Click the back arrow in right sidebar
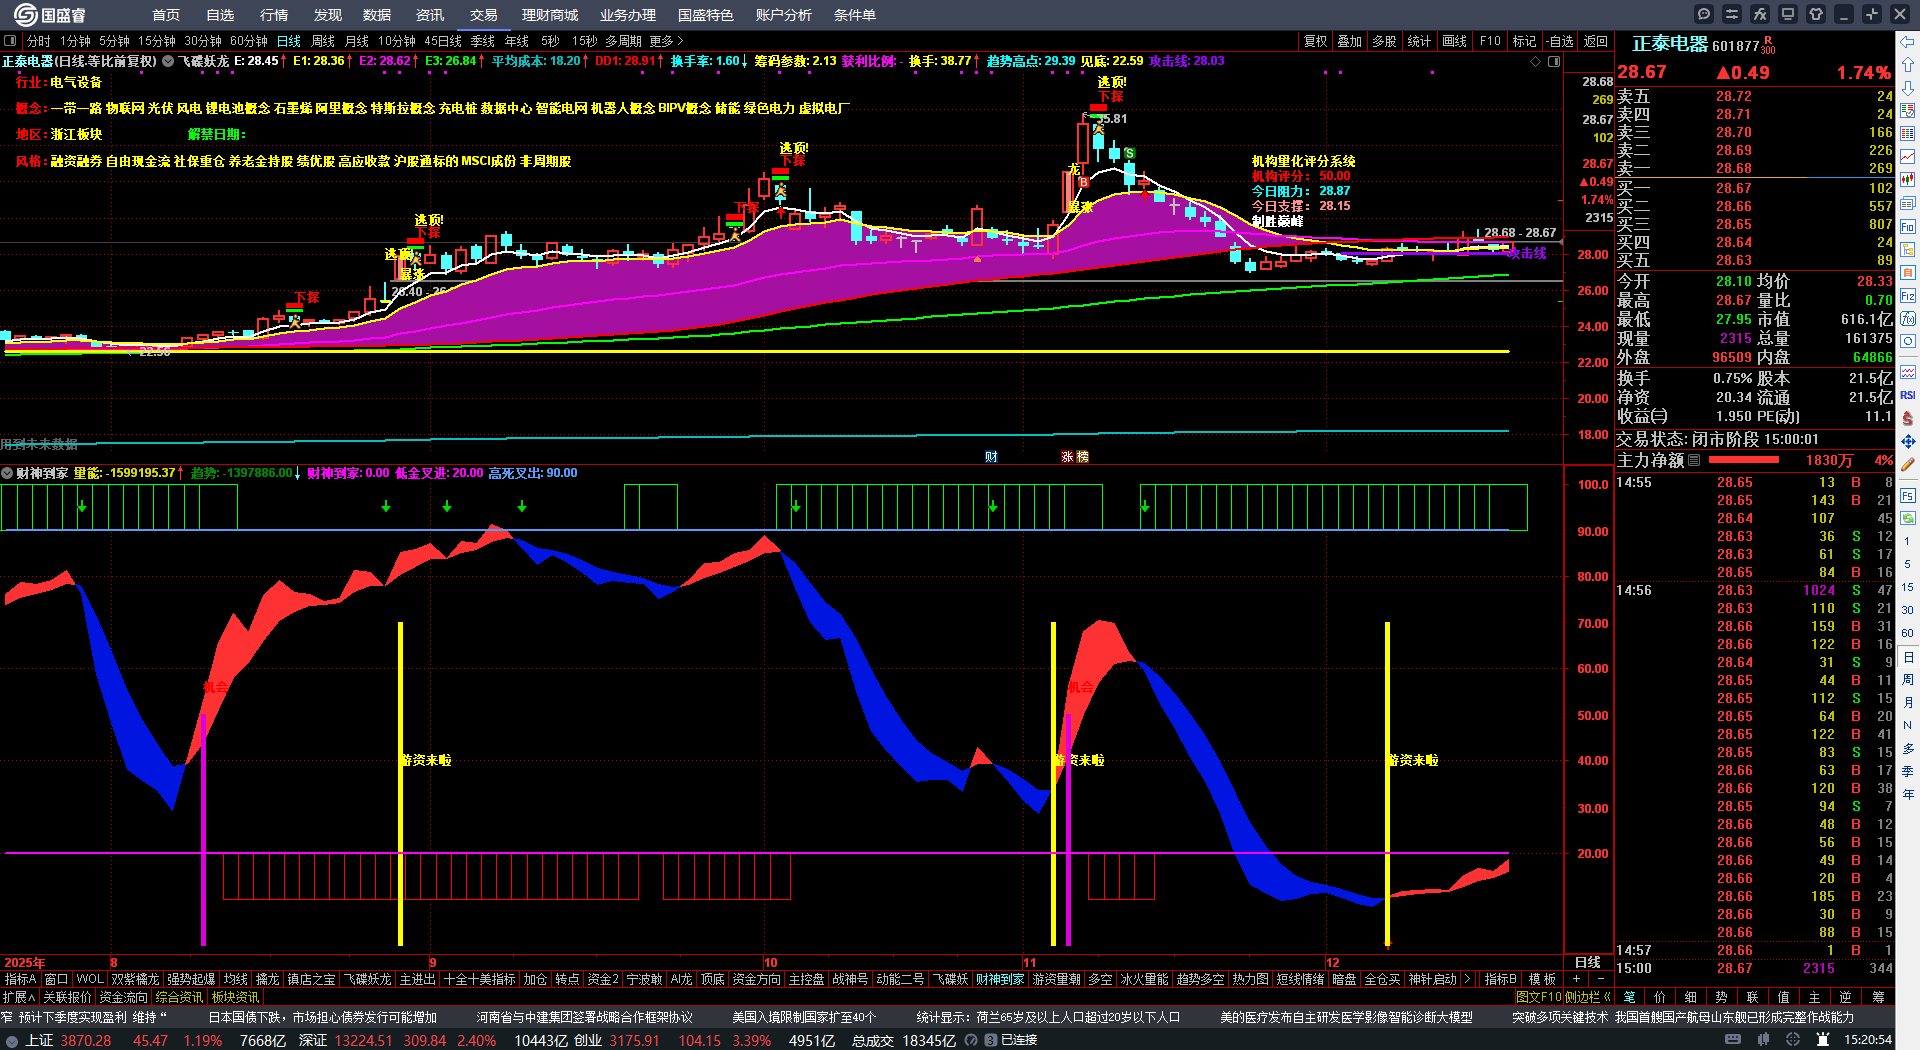This screenshot has height=1050, width=1920. pos(1908,42)
